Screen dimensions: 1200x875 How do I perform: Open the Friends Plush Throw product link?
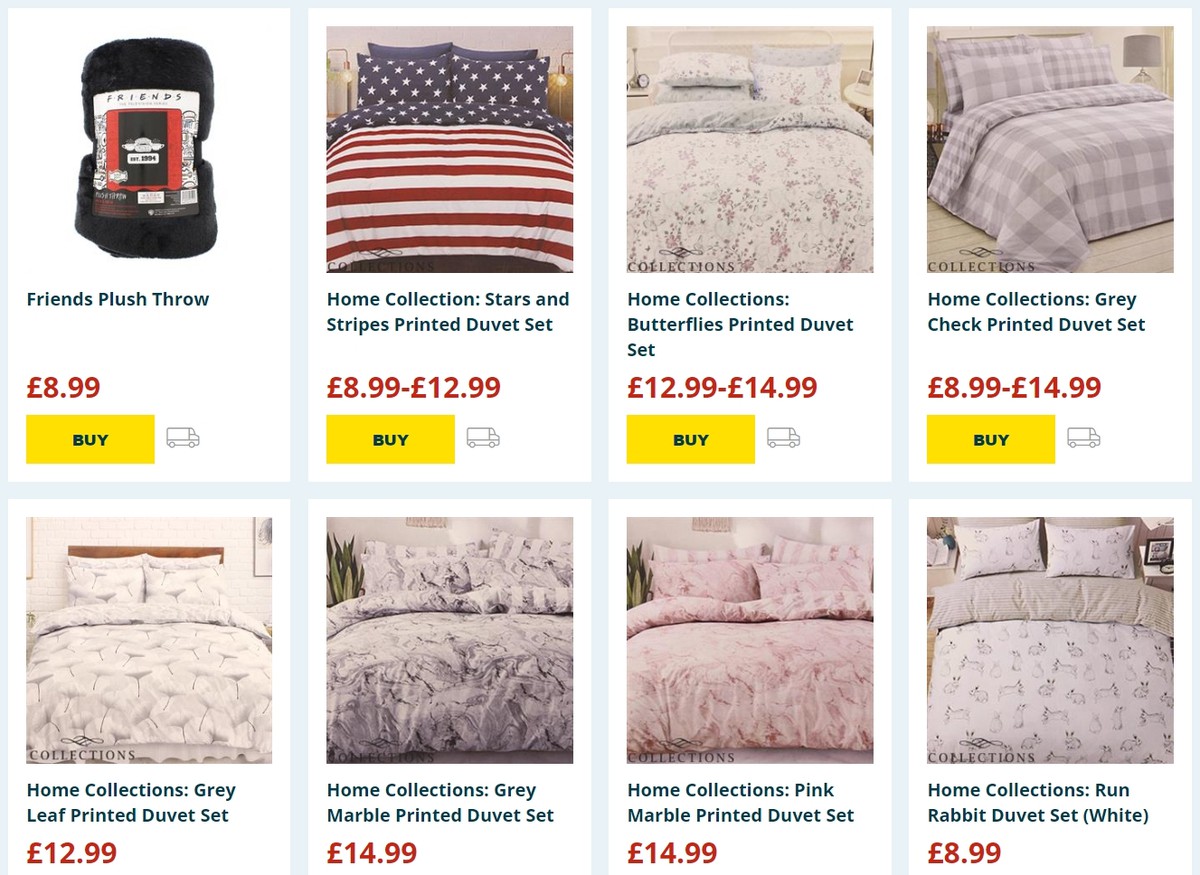coord(117,298)
